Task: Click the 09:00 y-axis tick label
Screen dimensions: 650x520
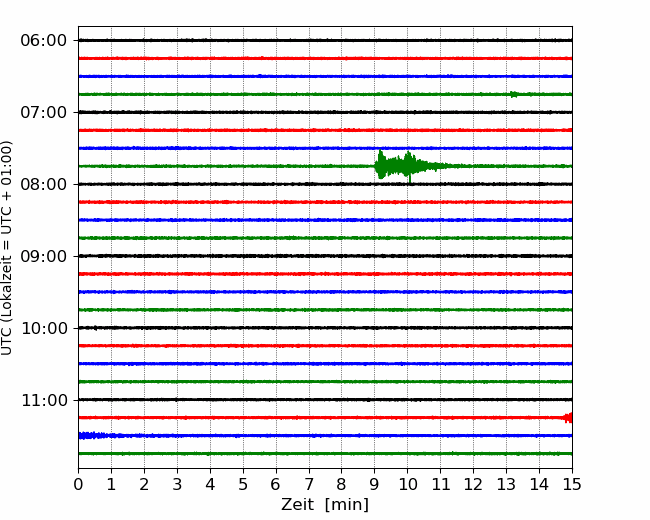Action: click(x=43, y=256)
